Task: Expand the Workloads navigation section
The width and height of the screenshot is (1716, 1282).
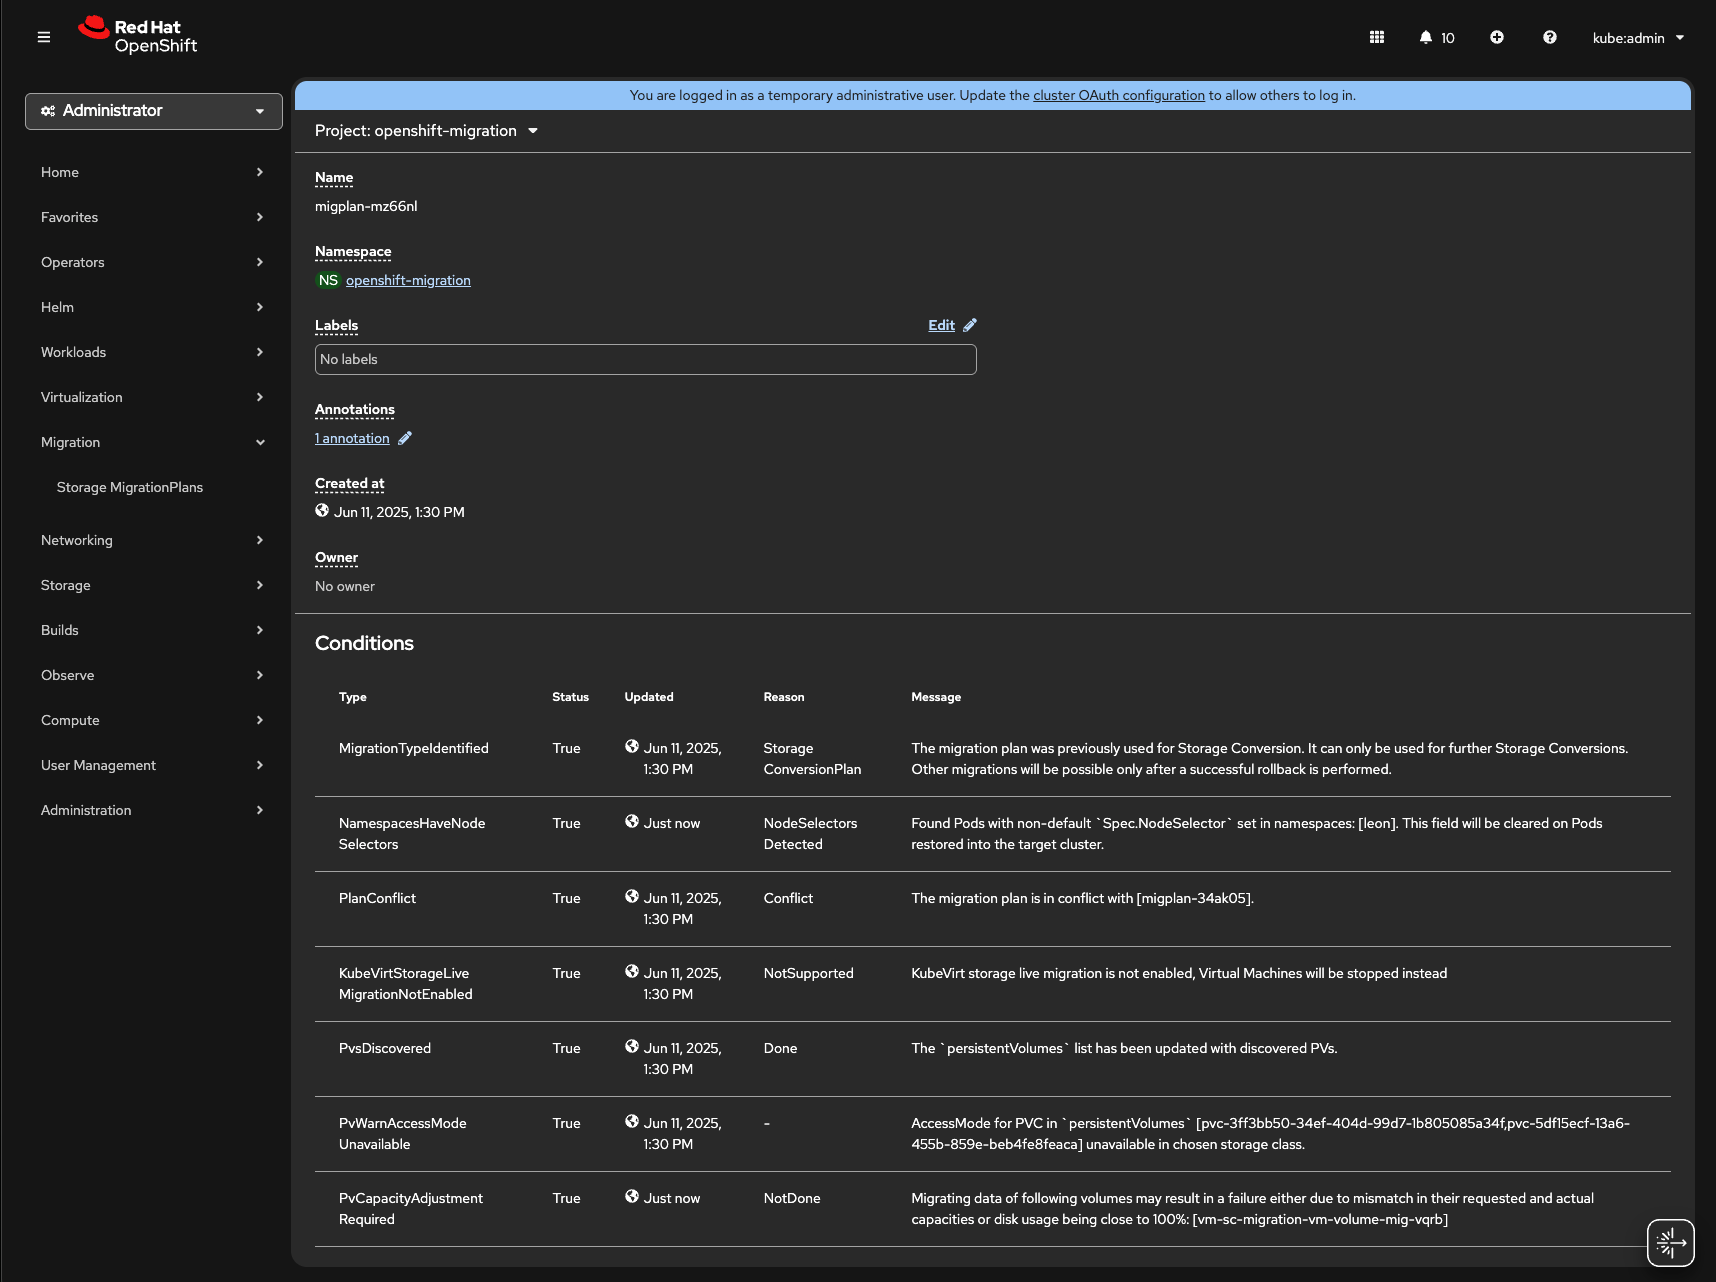Action: click(x=152, y=352)
